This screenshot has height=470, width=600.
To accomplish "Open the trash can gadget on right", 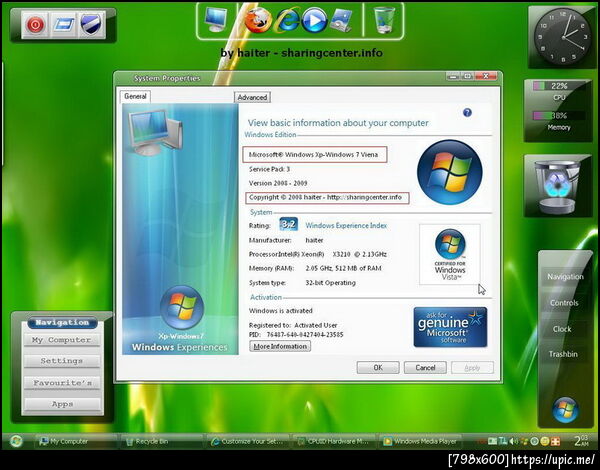I will click(x=557, y=187).
